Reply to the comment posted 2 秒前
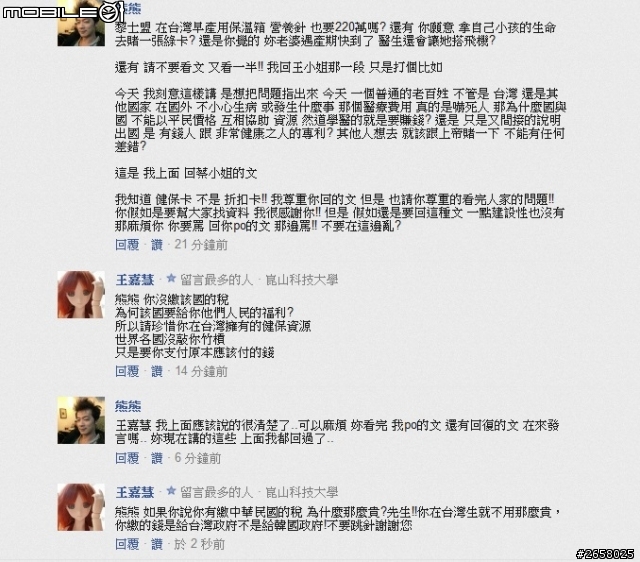Screen dimensions: 640x562 click(127, 544)
